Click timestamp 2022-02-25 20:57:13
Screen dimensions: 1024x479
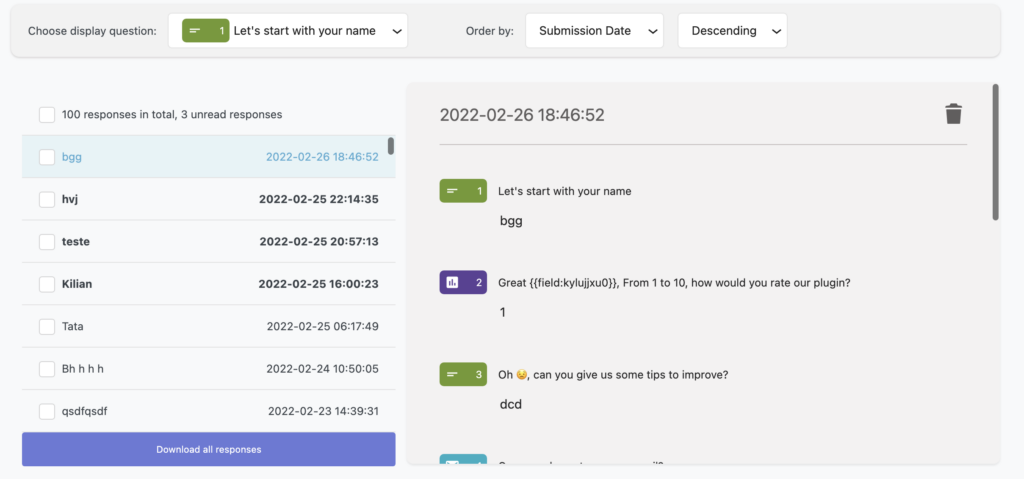pos(319,242)
